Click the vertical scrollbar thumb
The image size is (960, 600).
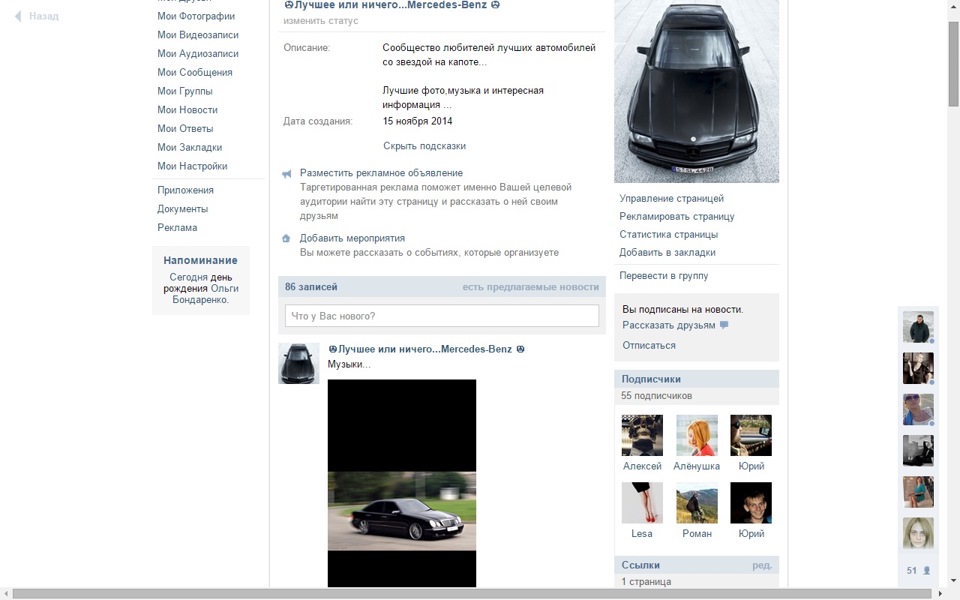954,64
